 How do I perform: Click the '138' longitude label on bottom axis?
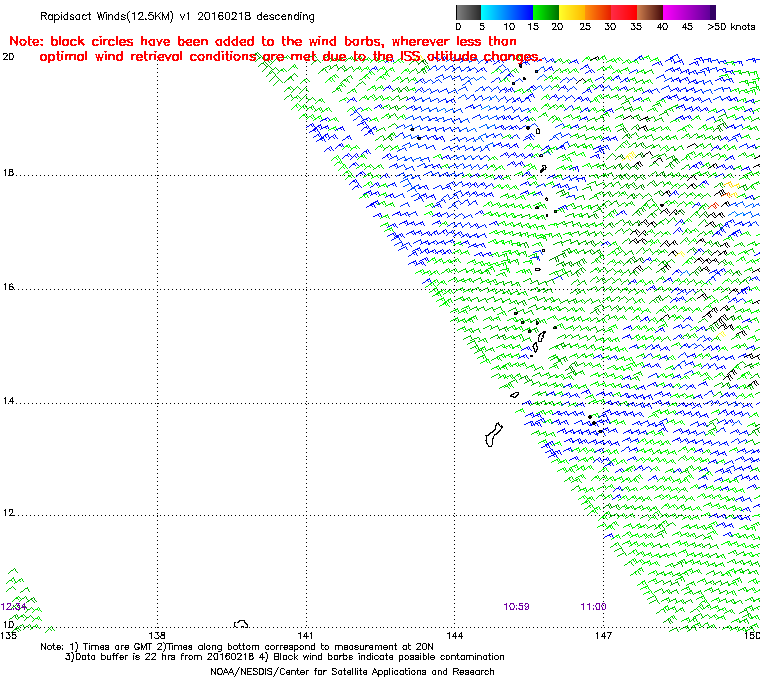157,636
